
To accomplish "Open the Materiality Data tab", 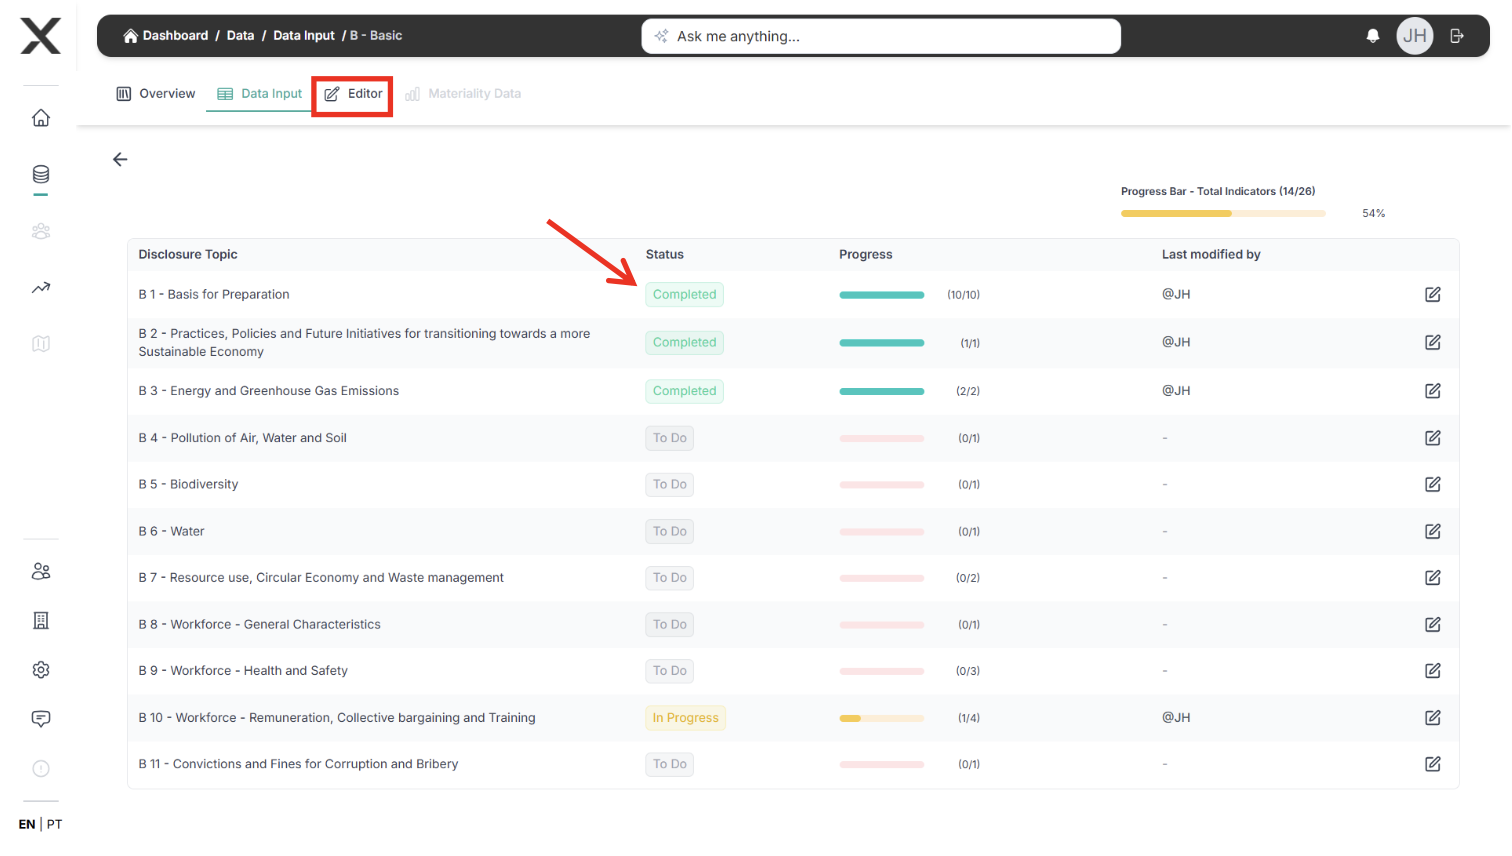I will [463, 94].
